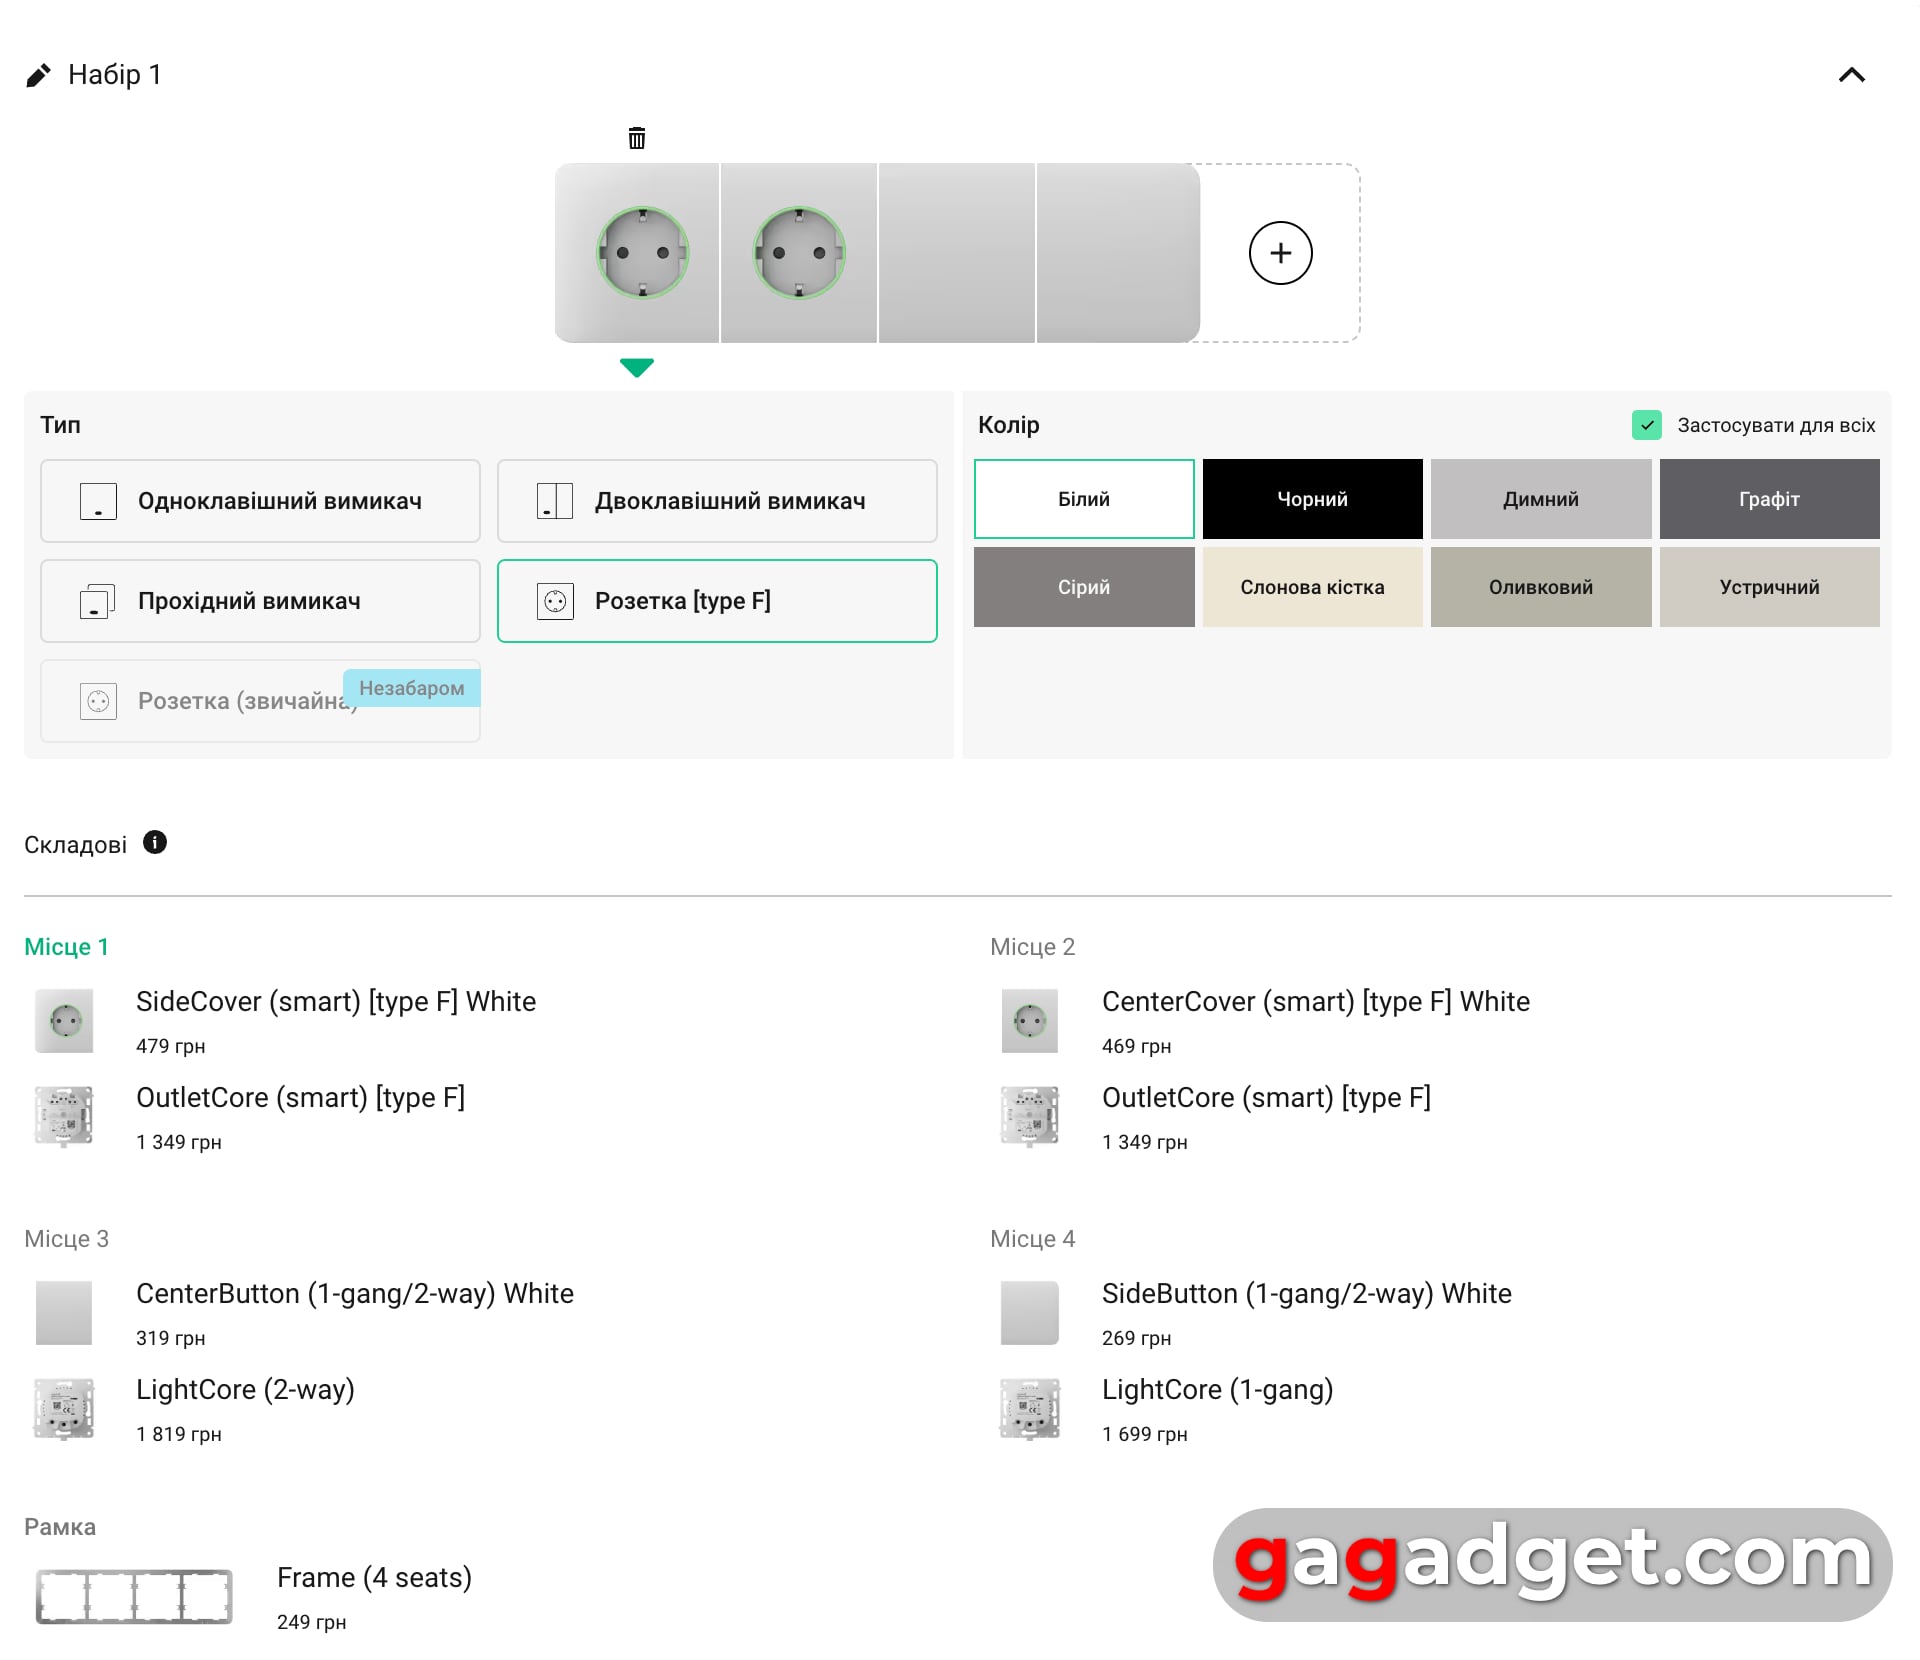This screenshot has width=1920, height=1660.
Task: Add a new slot with the plus icon
Action: click(x=1280, y=253)
